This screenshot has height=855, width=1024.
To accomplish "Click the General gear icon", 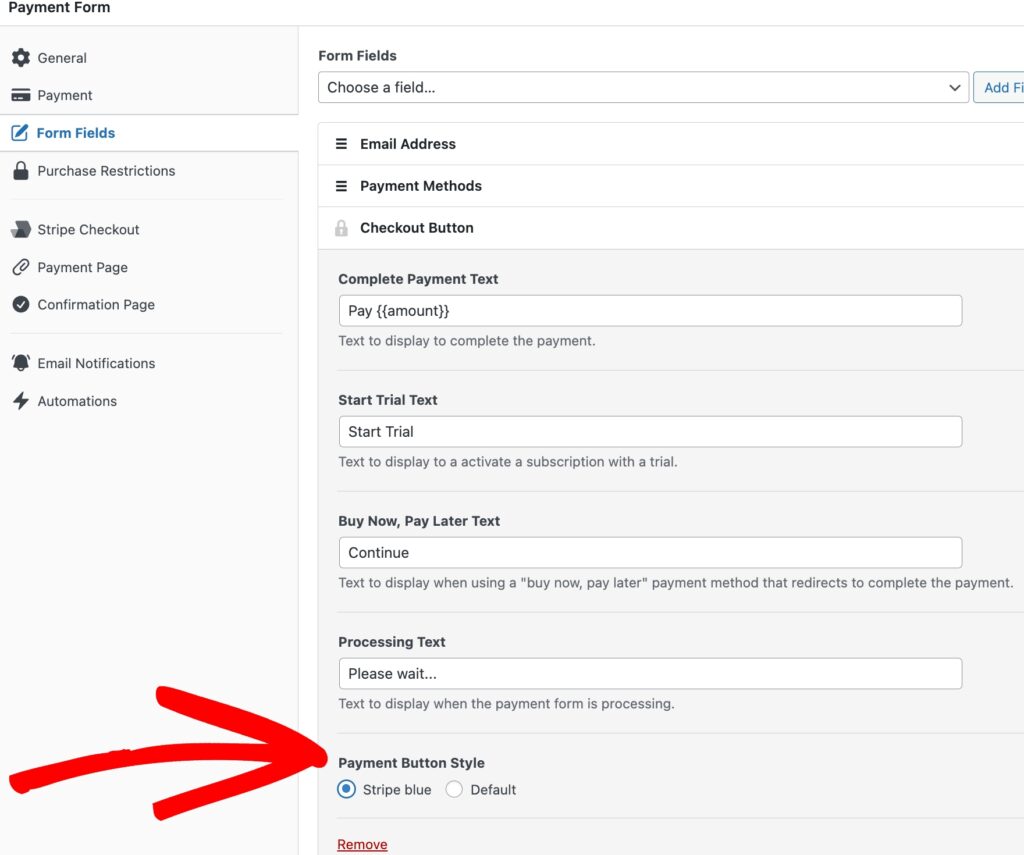I will click(20, 58).
